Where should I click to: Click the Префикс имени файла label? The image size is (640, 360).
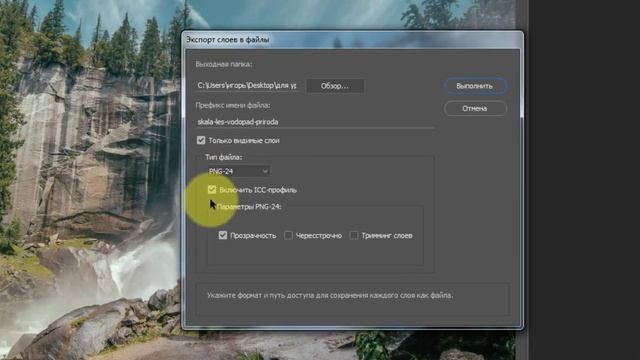pyautogui.click(x=233, y=105)
